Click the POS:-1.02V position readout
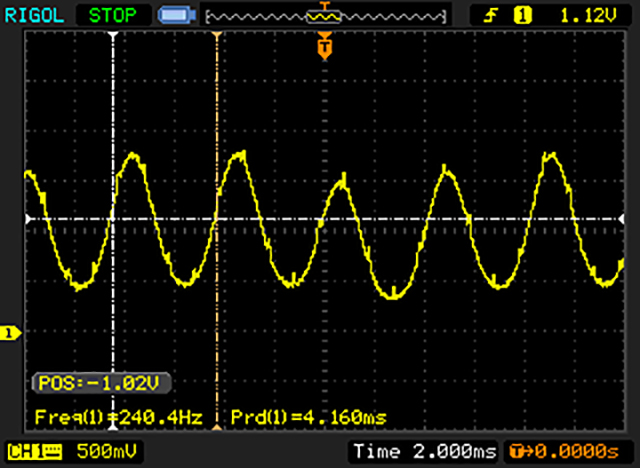Image resolution: width=640 pixels, height=468 pixels. pos(100,383)
